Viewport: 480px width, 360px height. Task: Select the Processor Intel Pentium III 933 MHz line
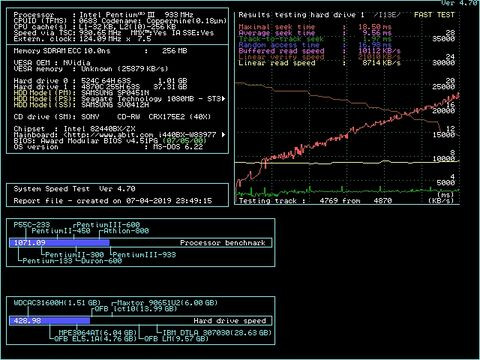(103, 15)
